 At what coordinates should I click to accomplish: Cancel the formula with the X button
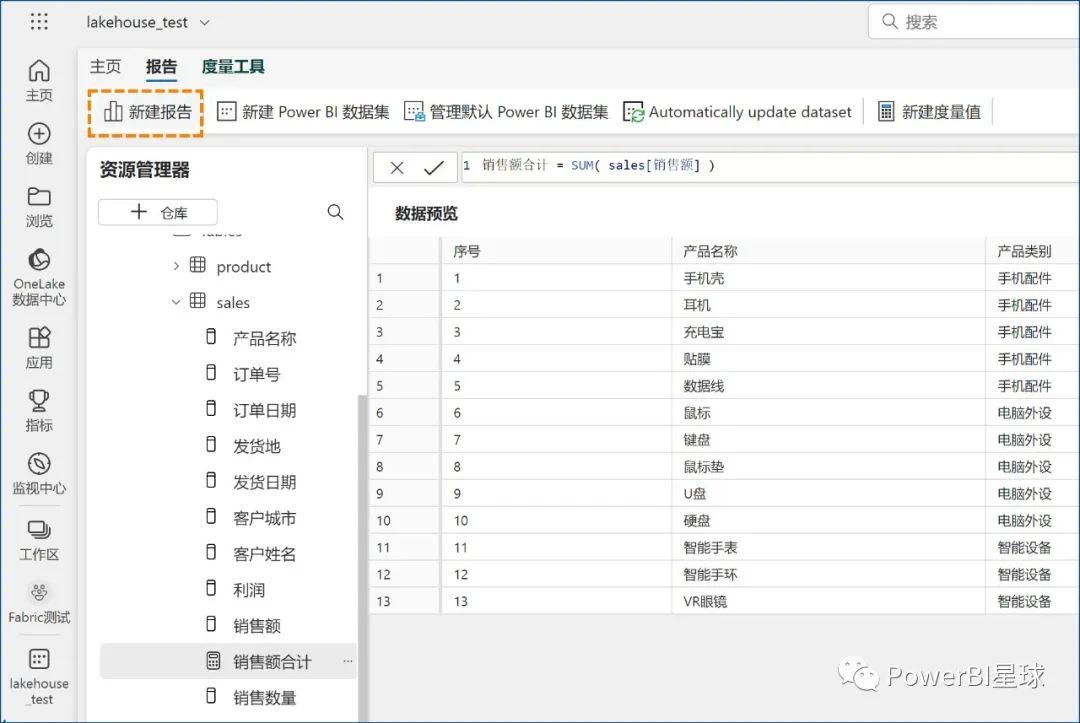[x=398, y=166]
